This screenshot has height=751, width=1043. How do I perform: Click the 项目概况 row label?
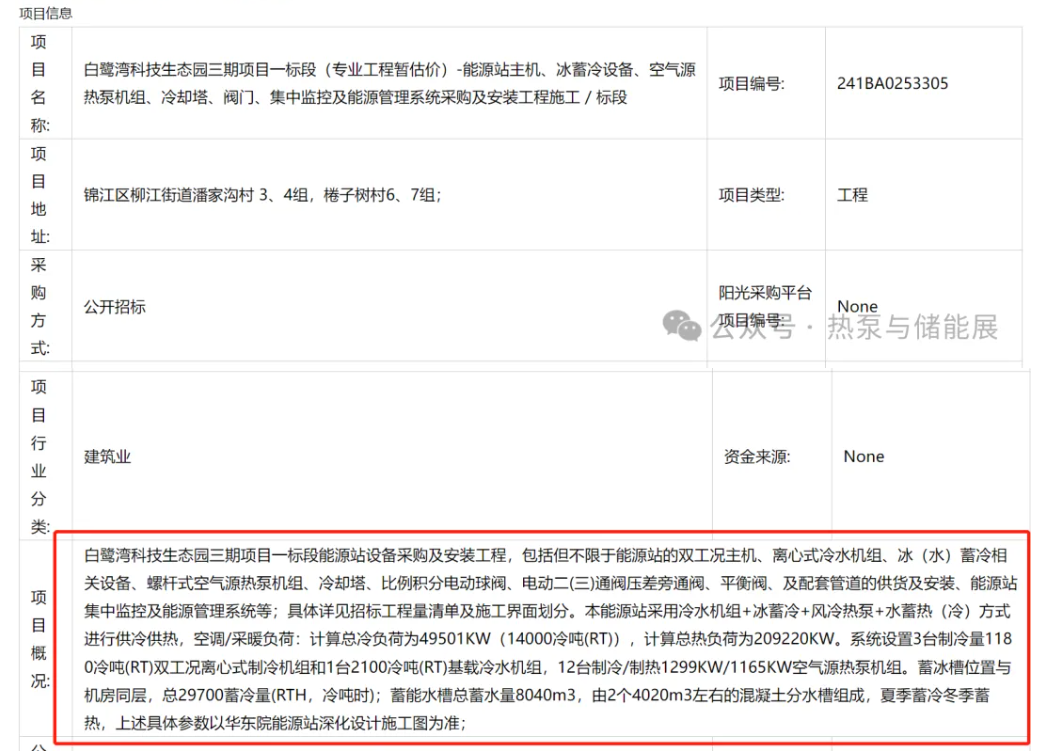[x=39, y=639]
